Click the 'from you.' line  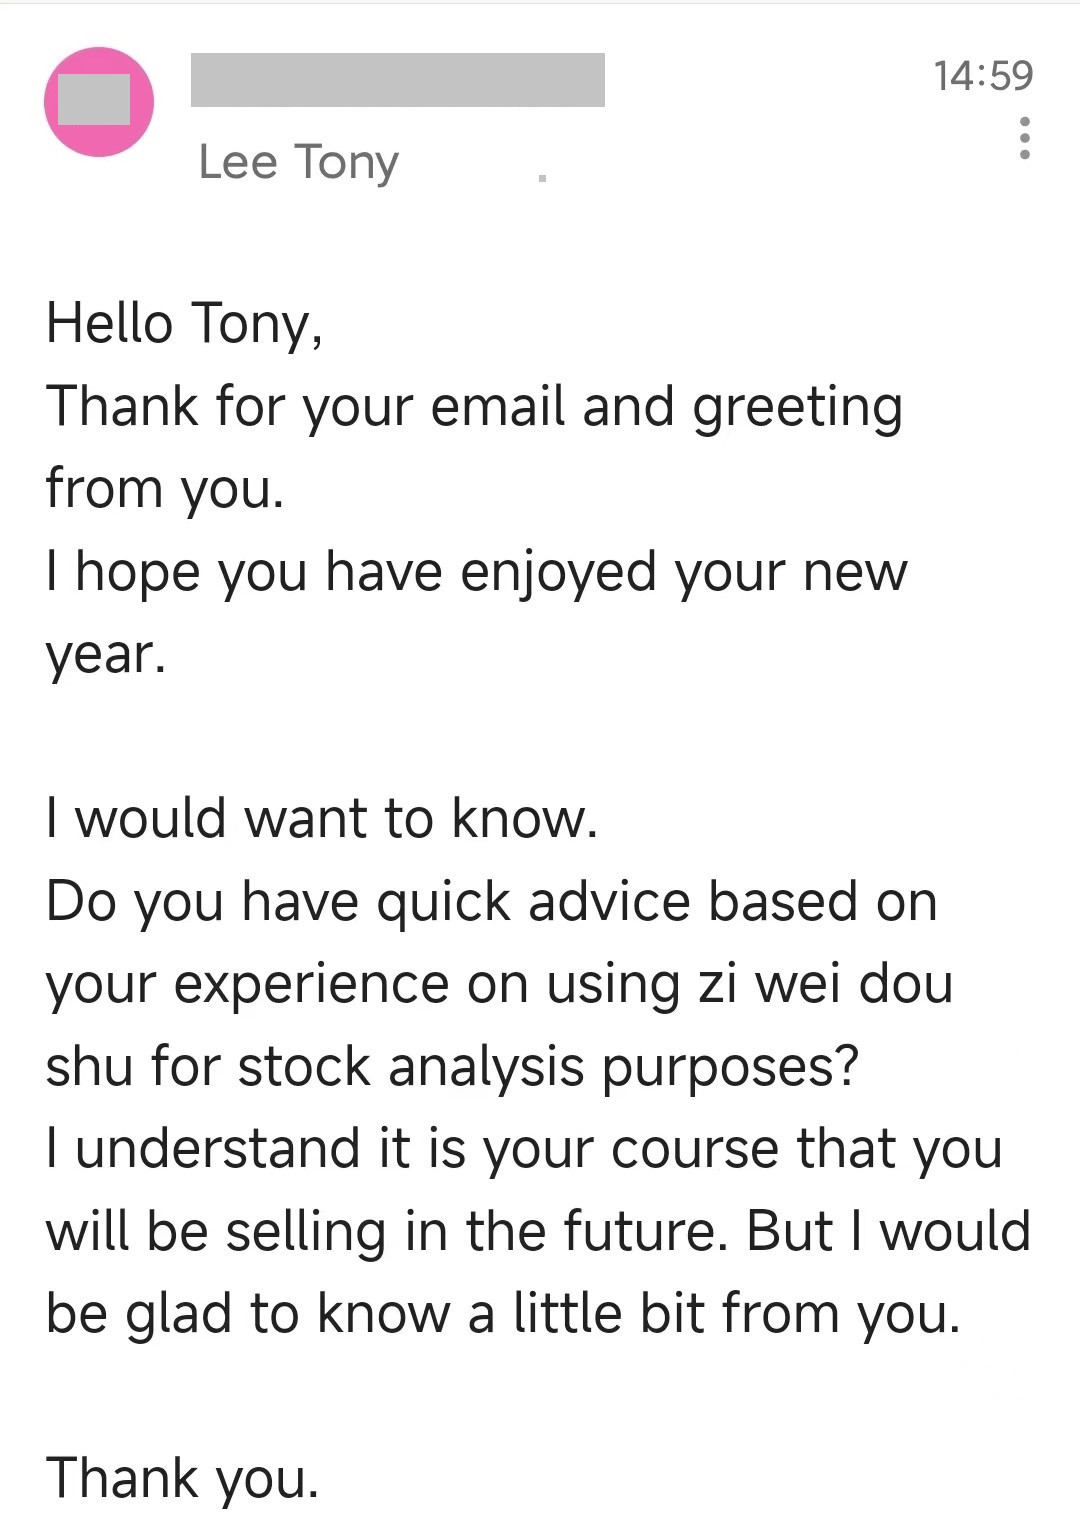click(x=165, y=489)
